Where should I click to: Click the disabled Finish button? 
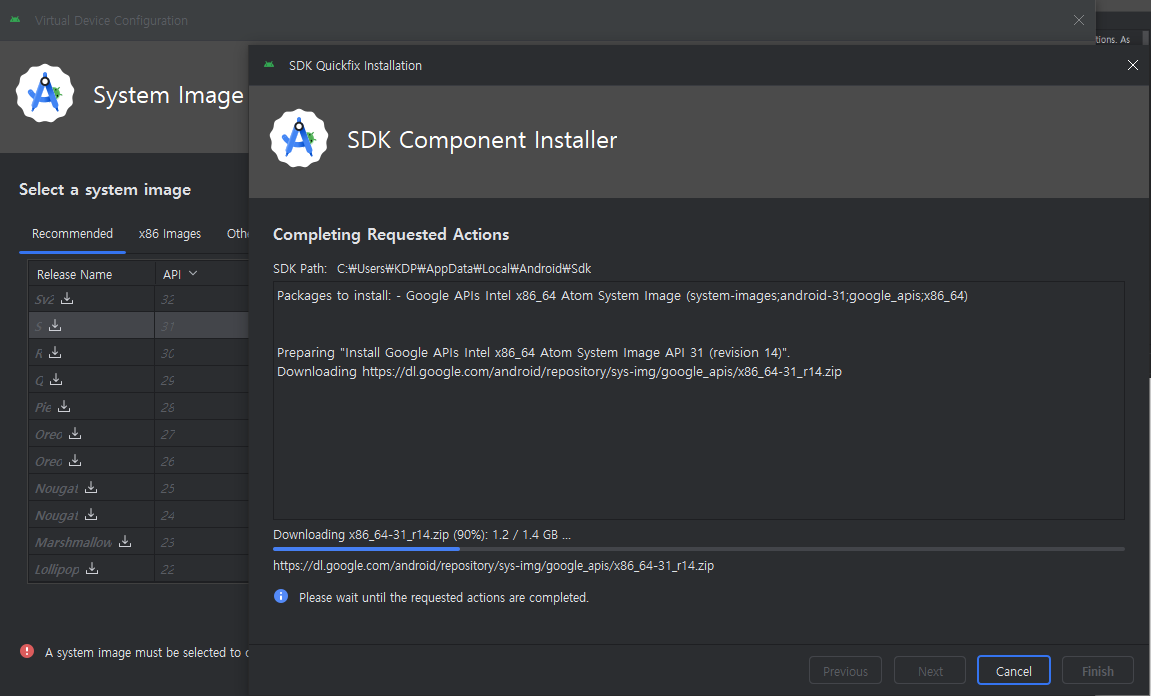click(x=1097, y=671)
